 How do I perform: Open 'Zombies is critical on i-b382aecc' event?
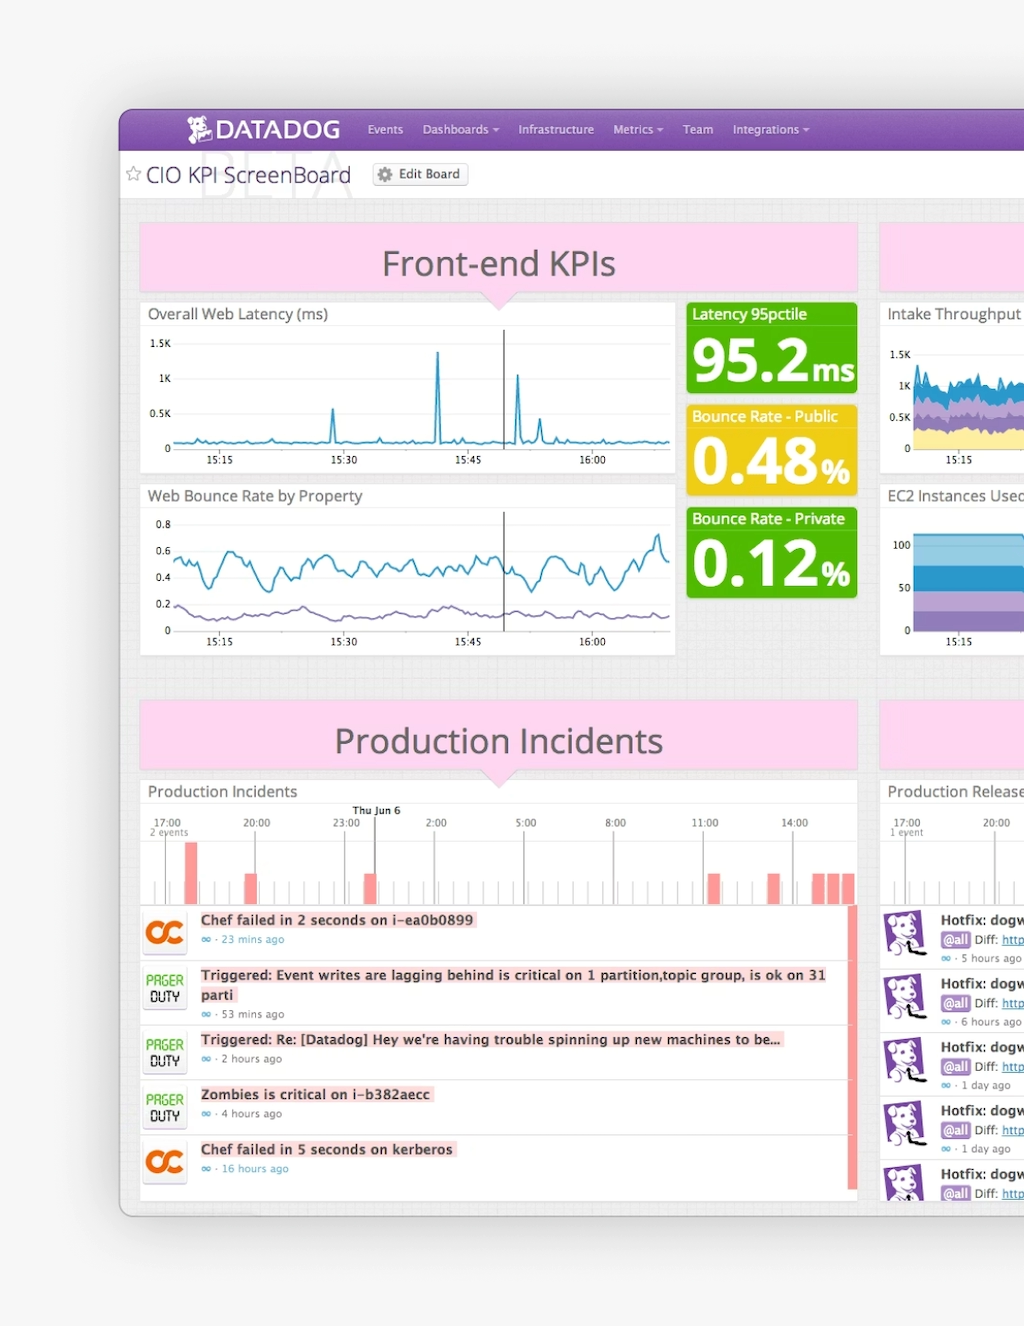pos(315,1095)
